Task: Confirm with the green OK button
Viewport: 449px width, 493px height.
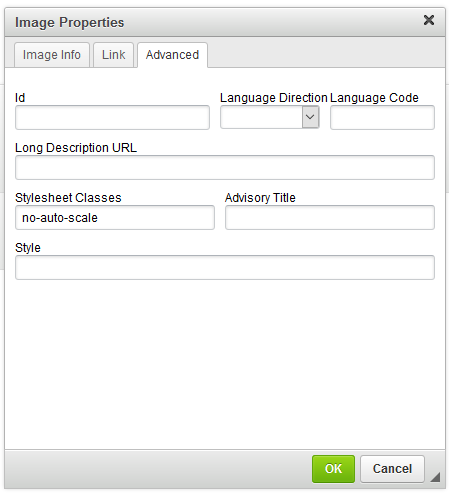Action: point(333,469)
